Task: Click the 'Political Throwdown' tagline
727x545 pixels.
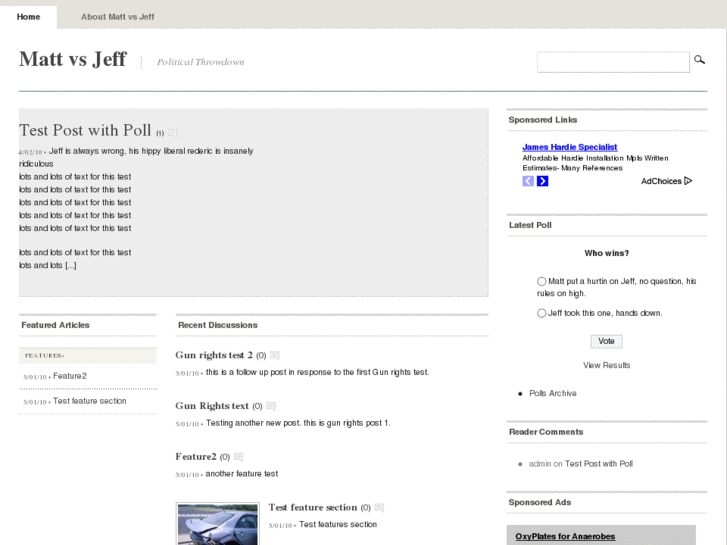Action: click(x=200, y=62)
